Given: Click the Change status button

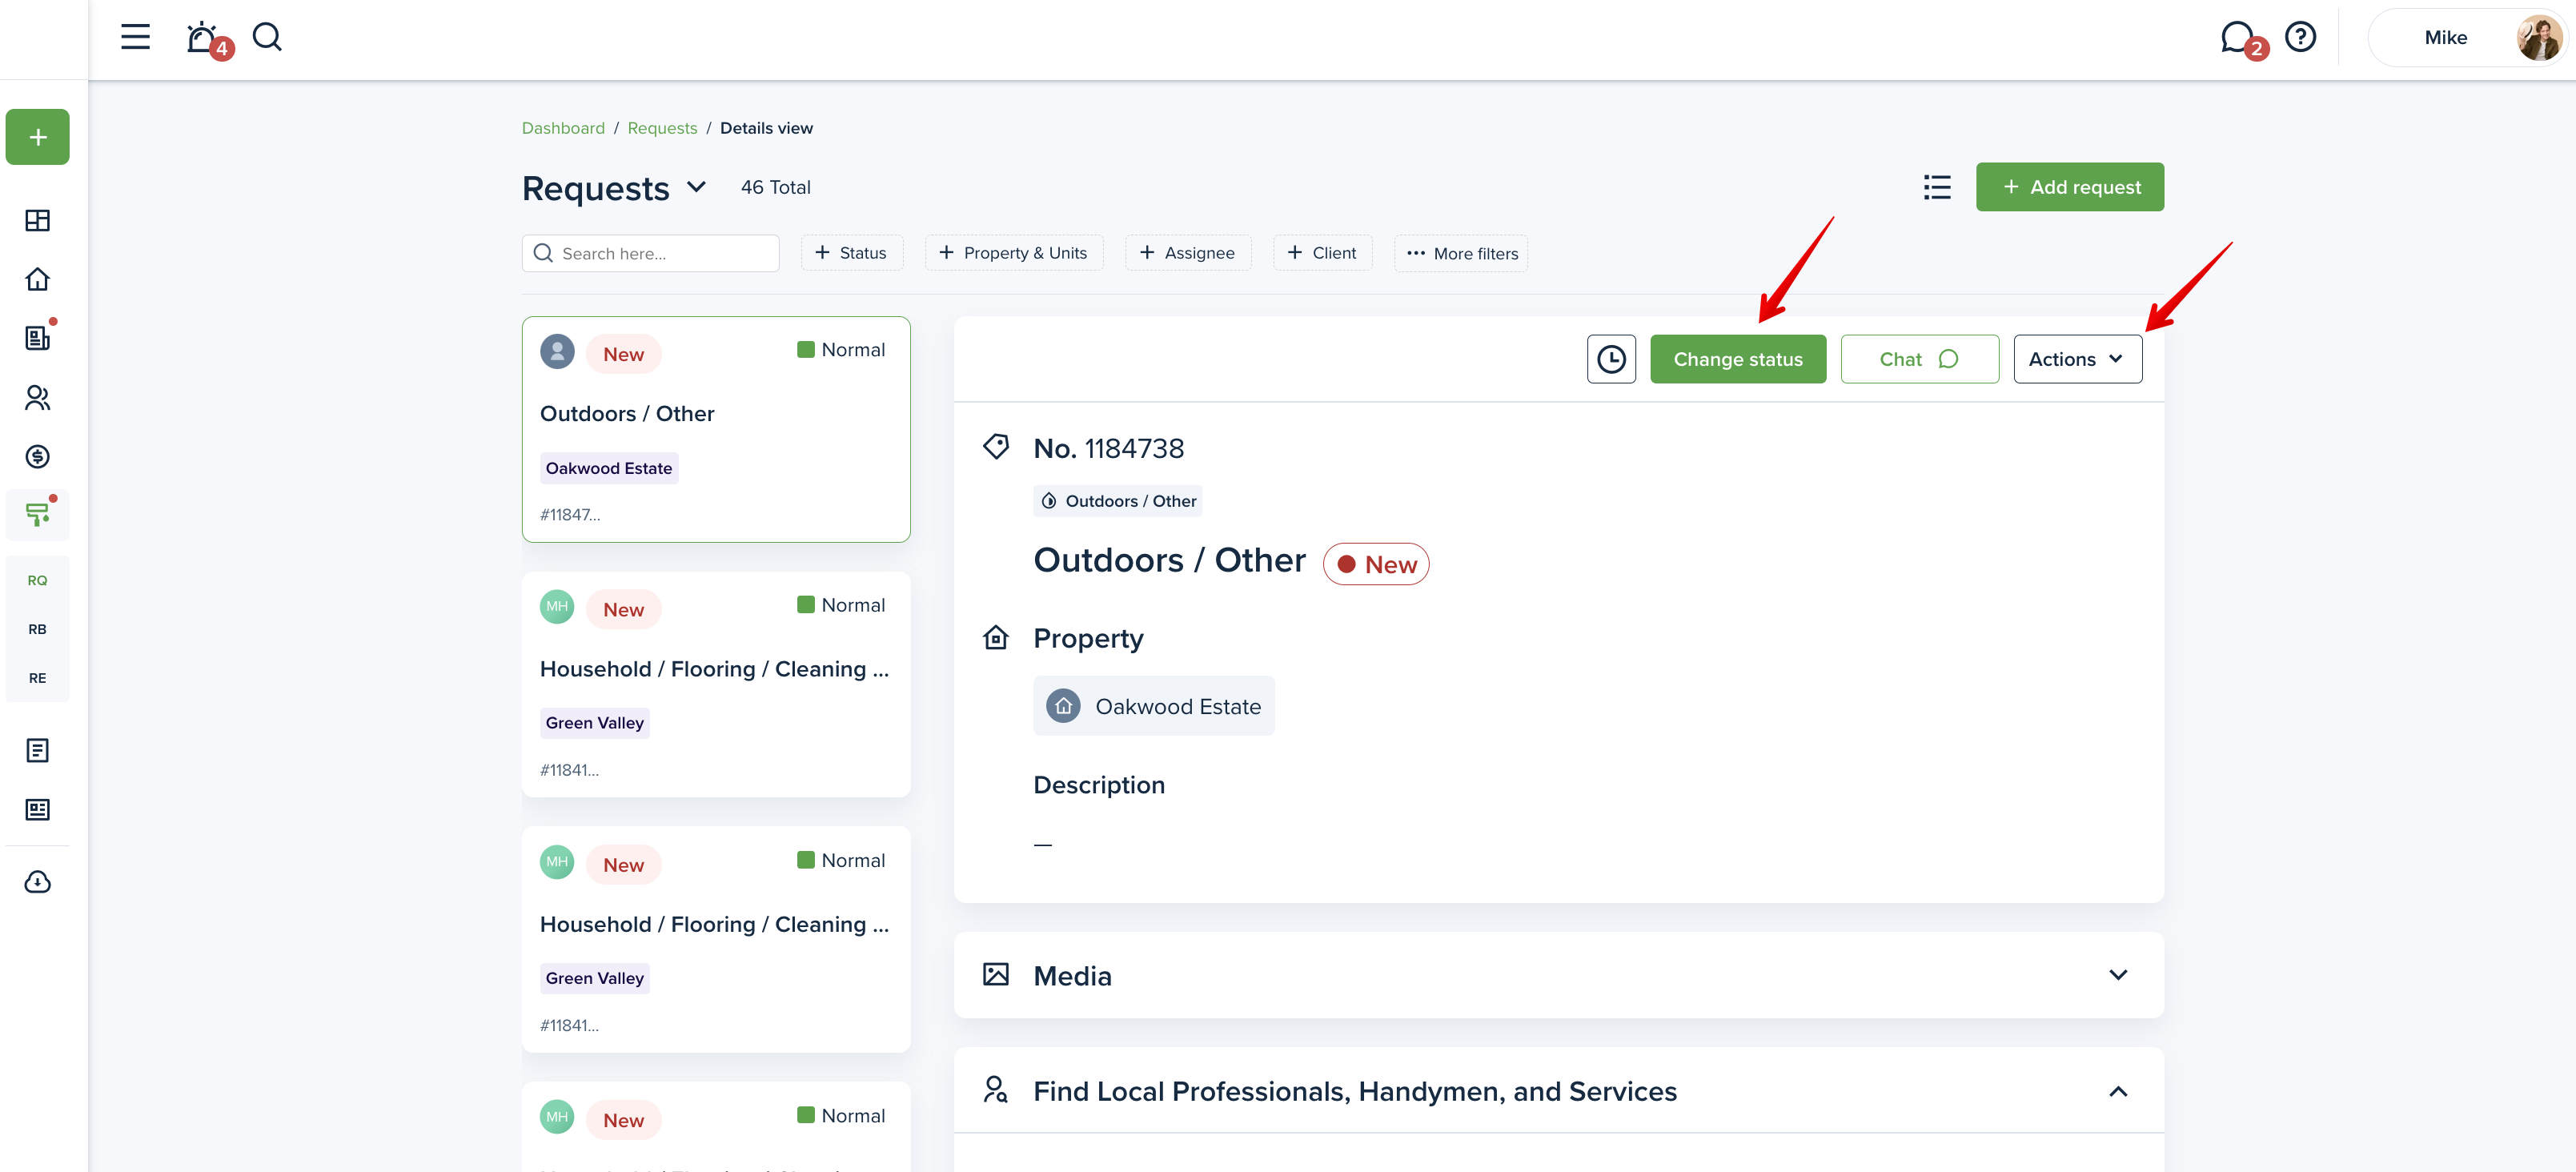Looking at the screenshot, I should (1737, 359).
